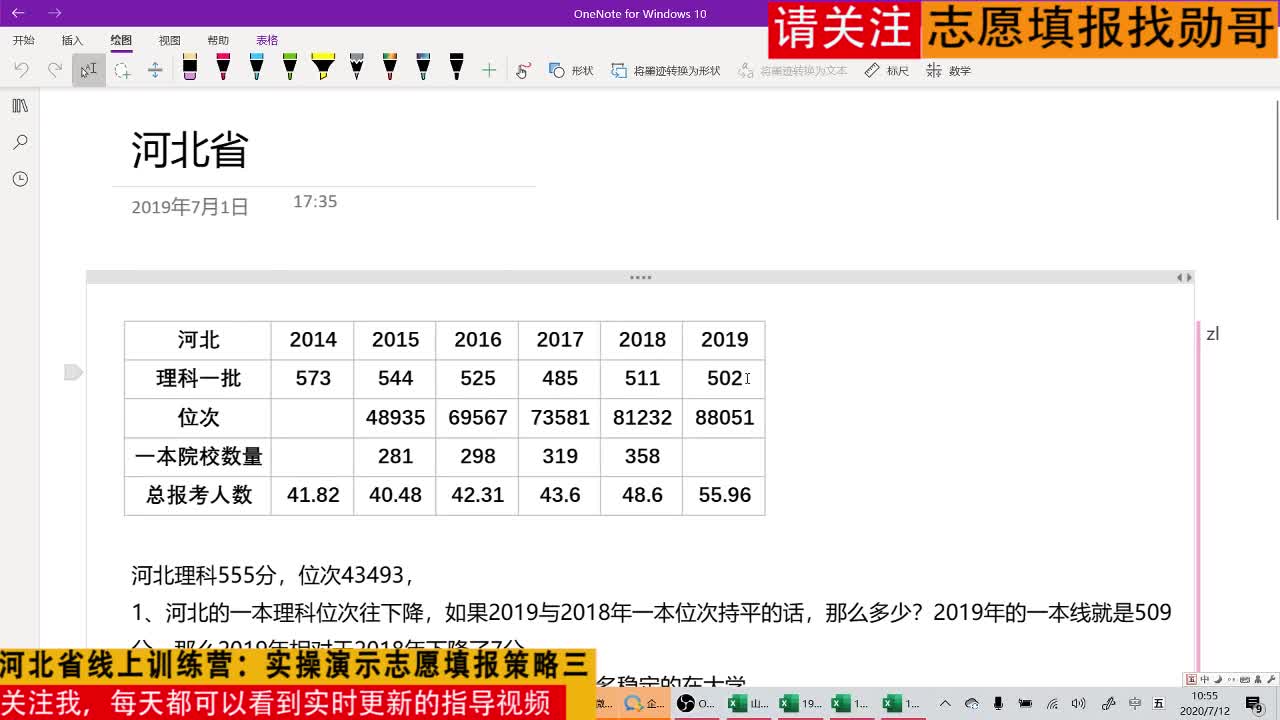Toggle the 标尺 ruler
Viewport: 1280px width, 720px height.
[x=887, y=71]
